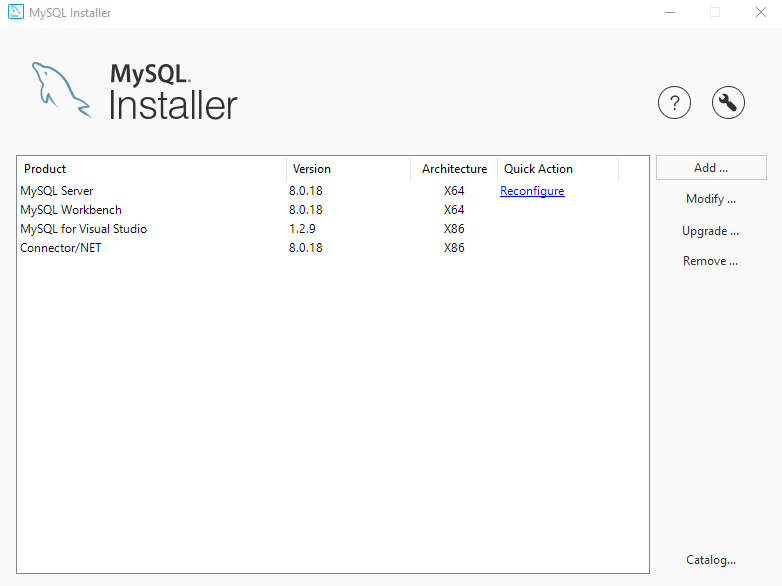
Task: Click the Modify... button
Action: [711, 199]
